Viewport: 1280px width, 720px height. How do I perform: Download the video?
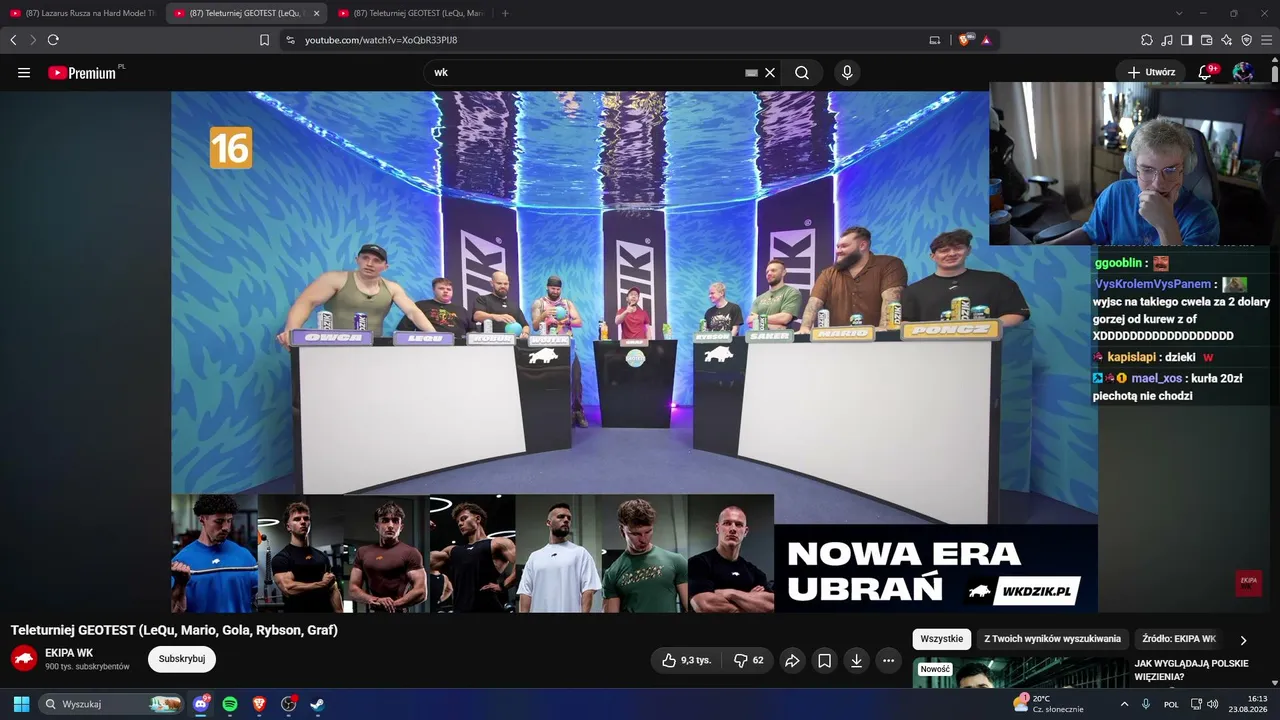coord(856,660)
